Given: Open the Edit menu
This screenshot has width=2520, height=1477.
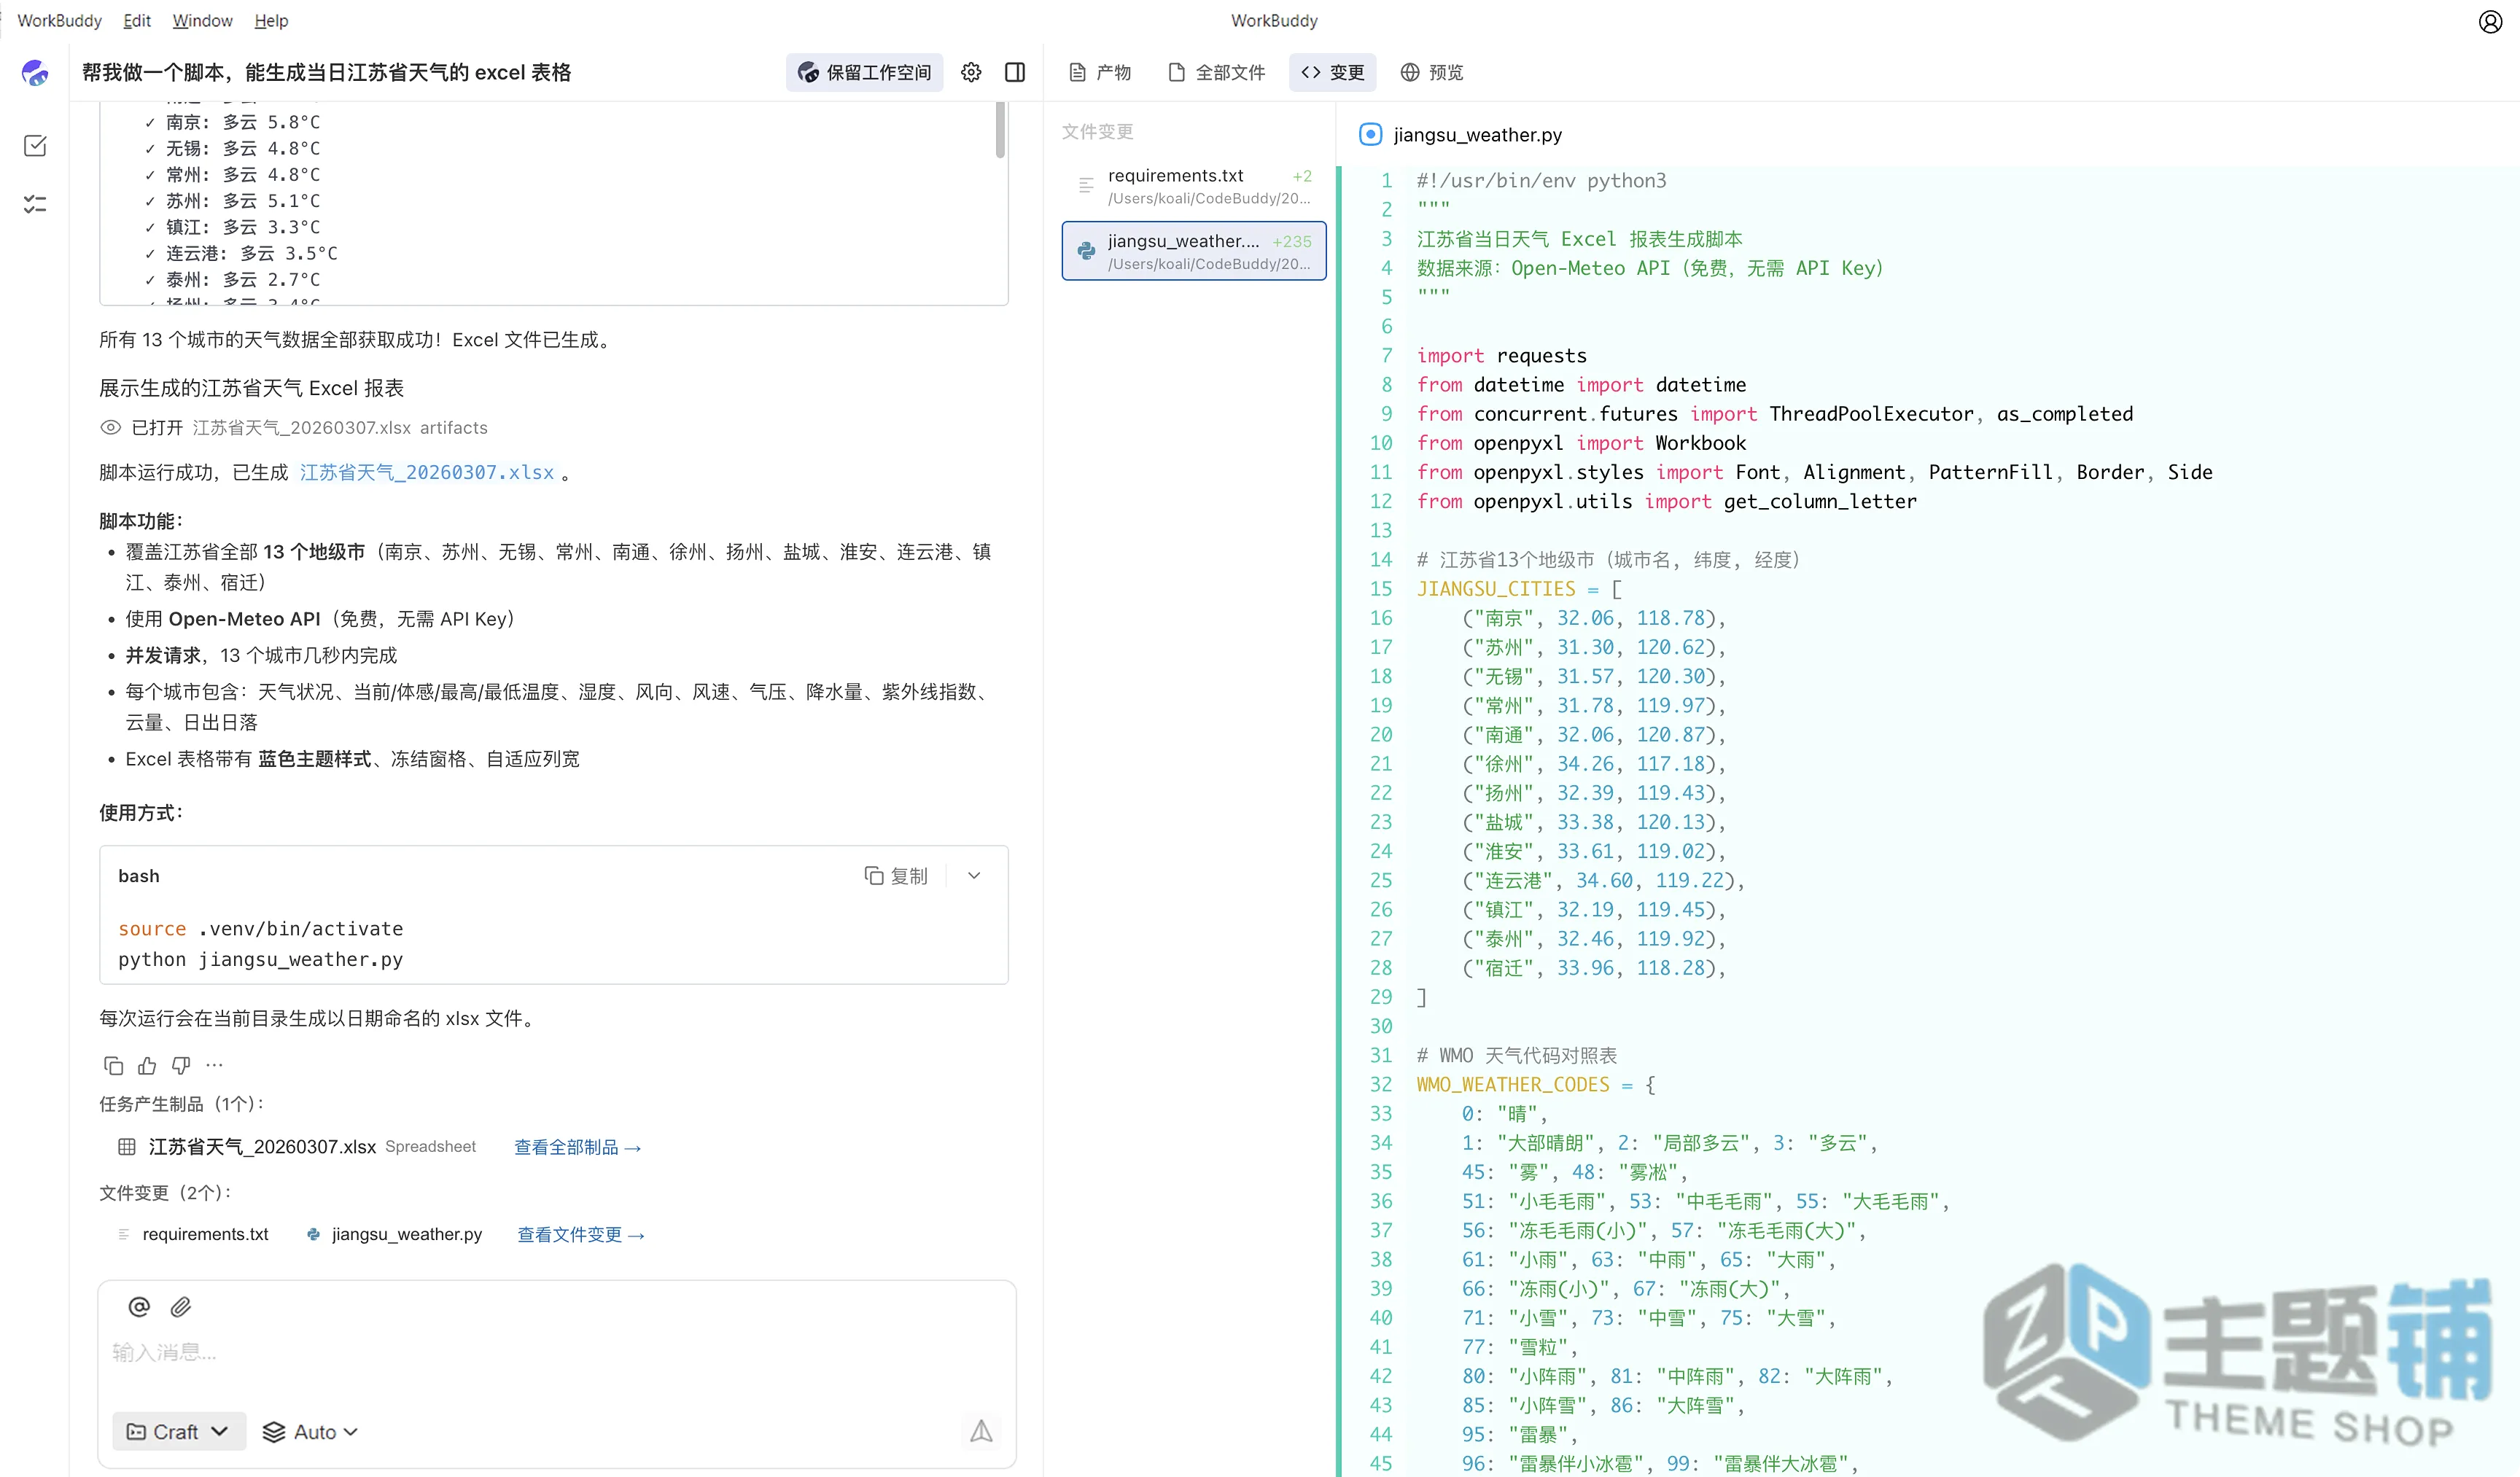Looking at the screenshot, I should coord(137,20).
